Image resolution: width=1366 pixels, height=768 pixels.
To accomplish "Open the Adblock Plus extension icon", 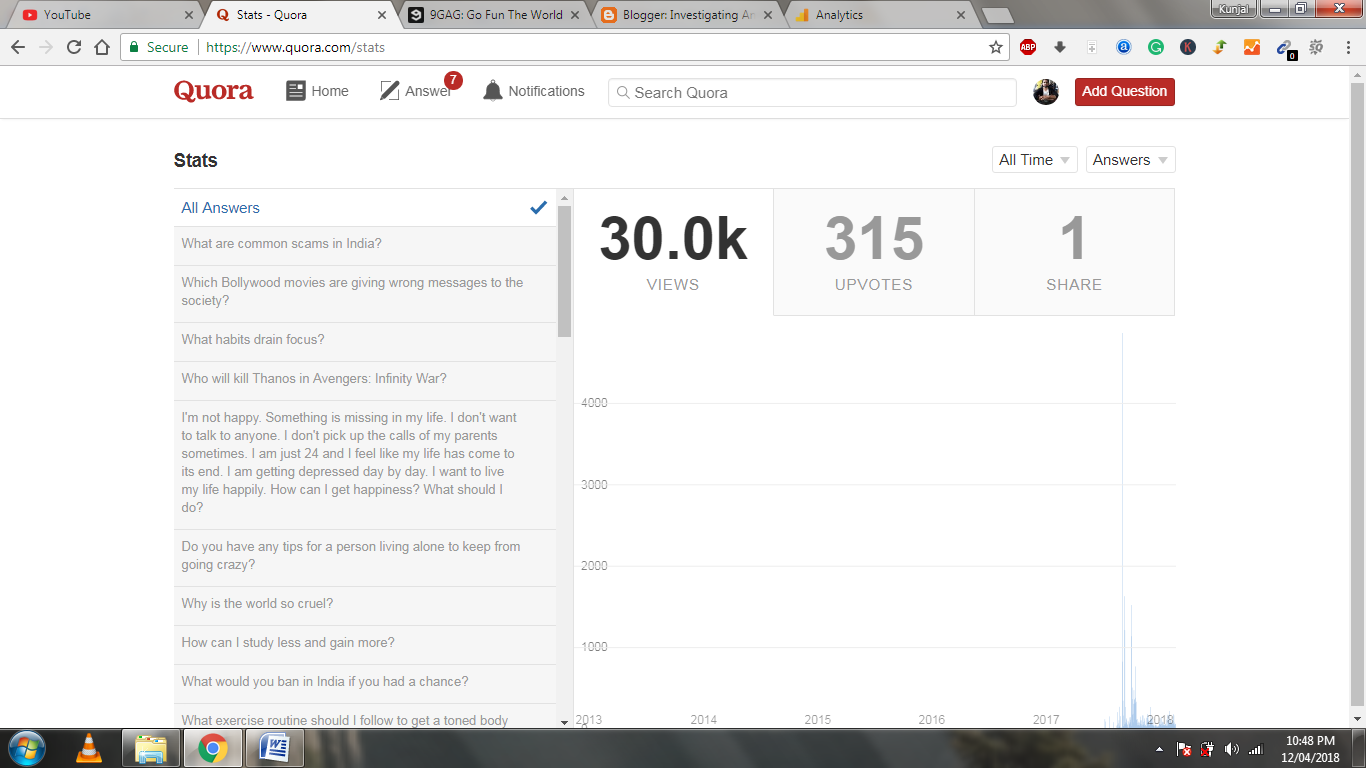I will pos(1027,47).
